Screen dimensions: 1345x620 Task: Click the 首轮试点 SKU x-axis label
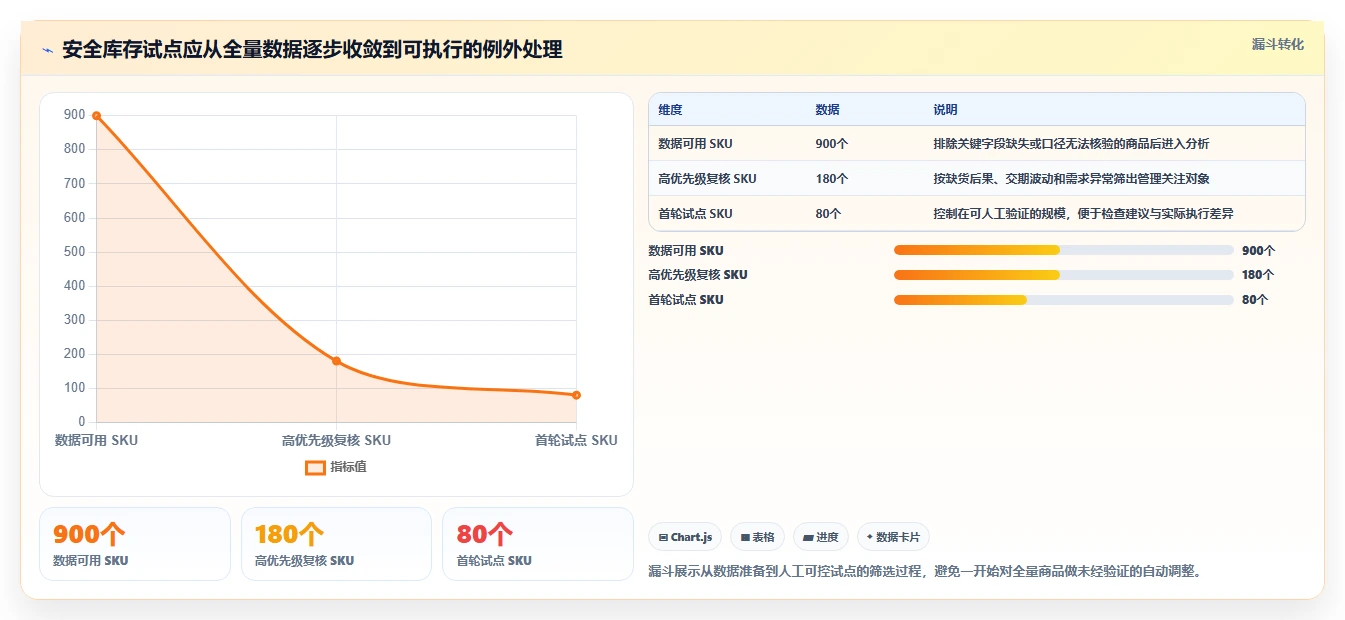pyautogui.click(x=576, y=440)
